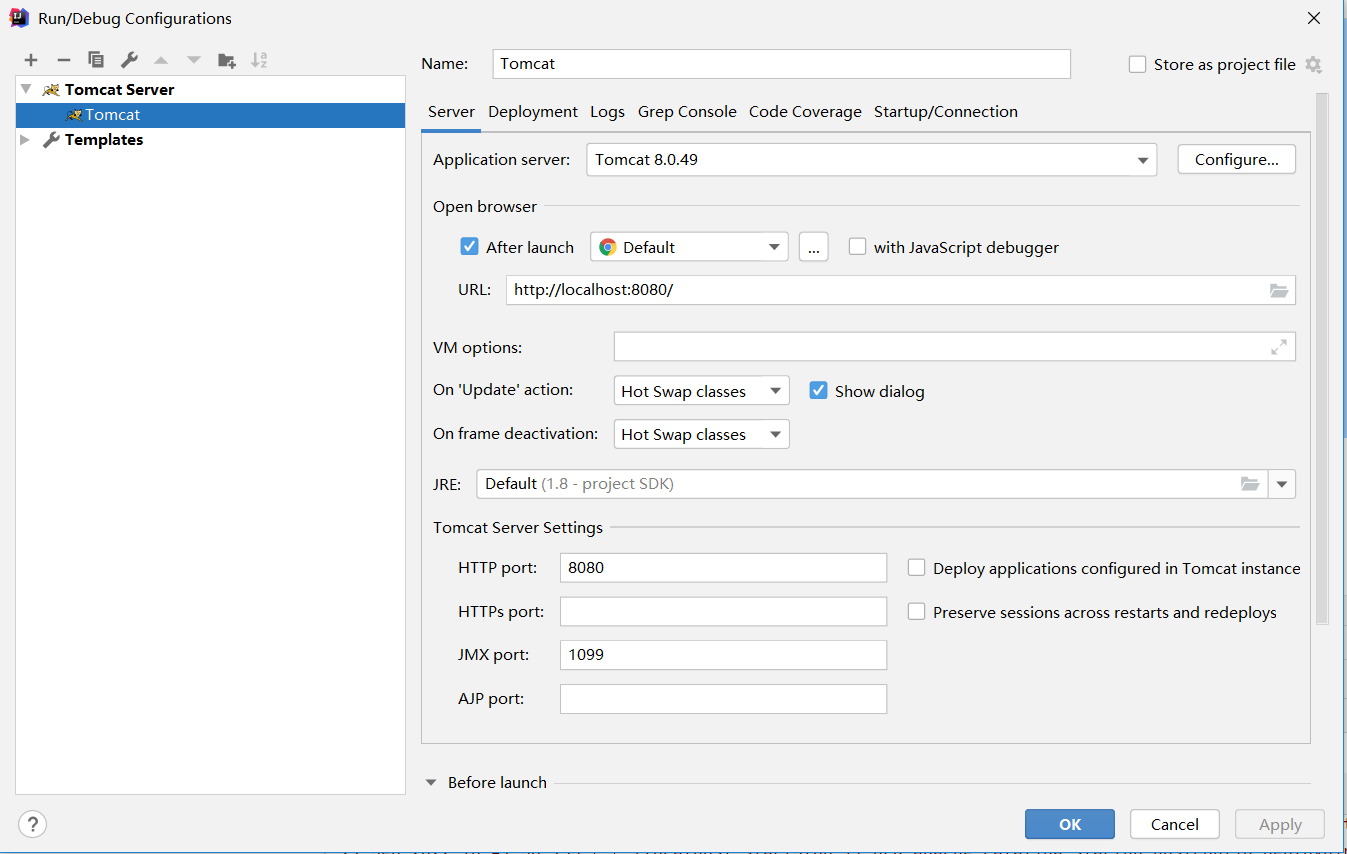The width and height of the screenshot is (1347, 854).
Task: Open JRE dropdown arrow
Action: tap(1282, 484)
